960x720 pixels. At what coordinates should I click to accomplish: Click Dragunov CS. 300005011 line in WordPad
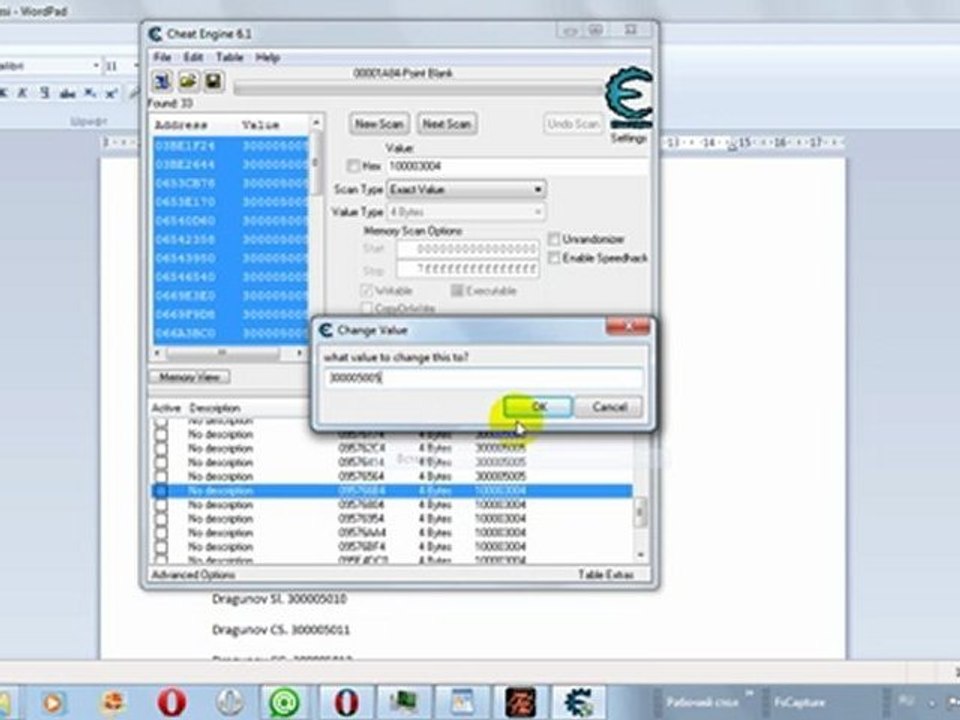pyautogui.click(x=281, y=629)
